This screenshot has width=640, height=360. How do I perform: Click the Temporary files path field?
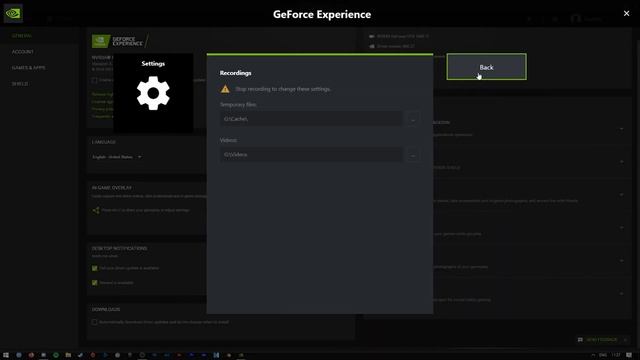pyautogui.click(x=311, y=119)
